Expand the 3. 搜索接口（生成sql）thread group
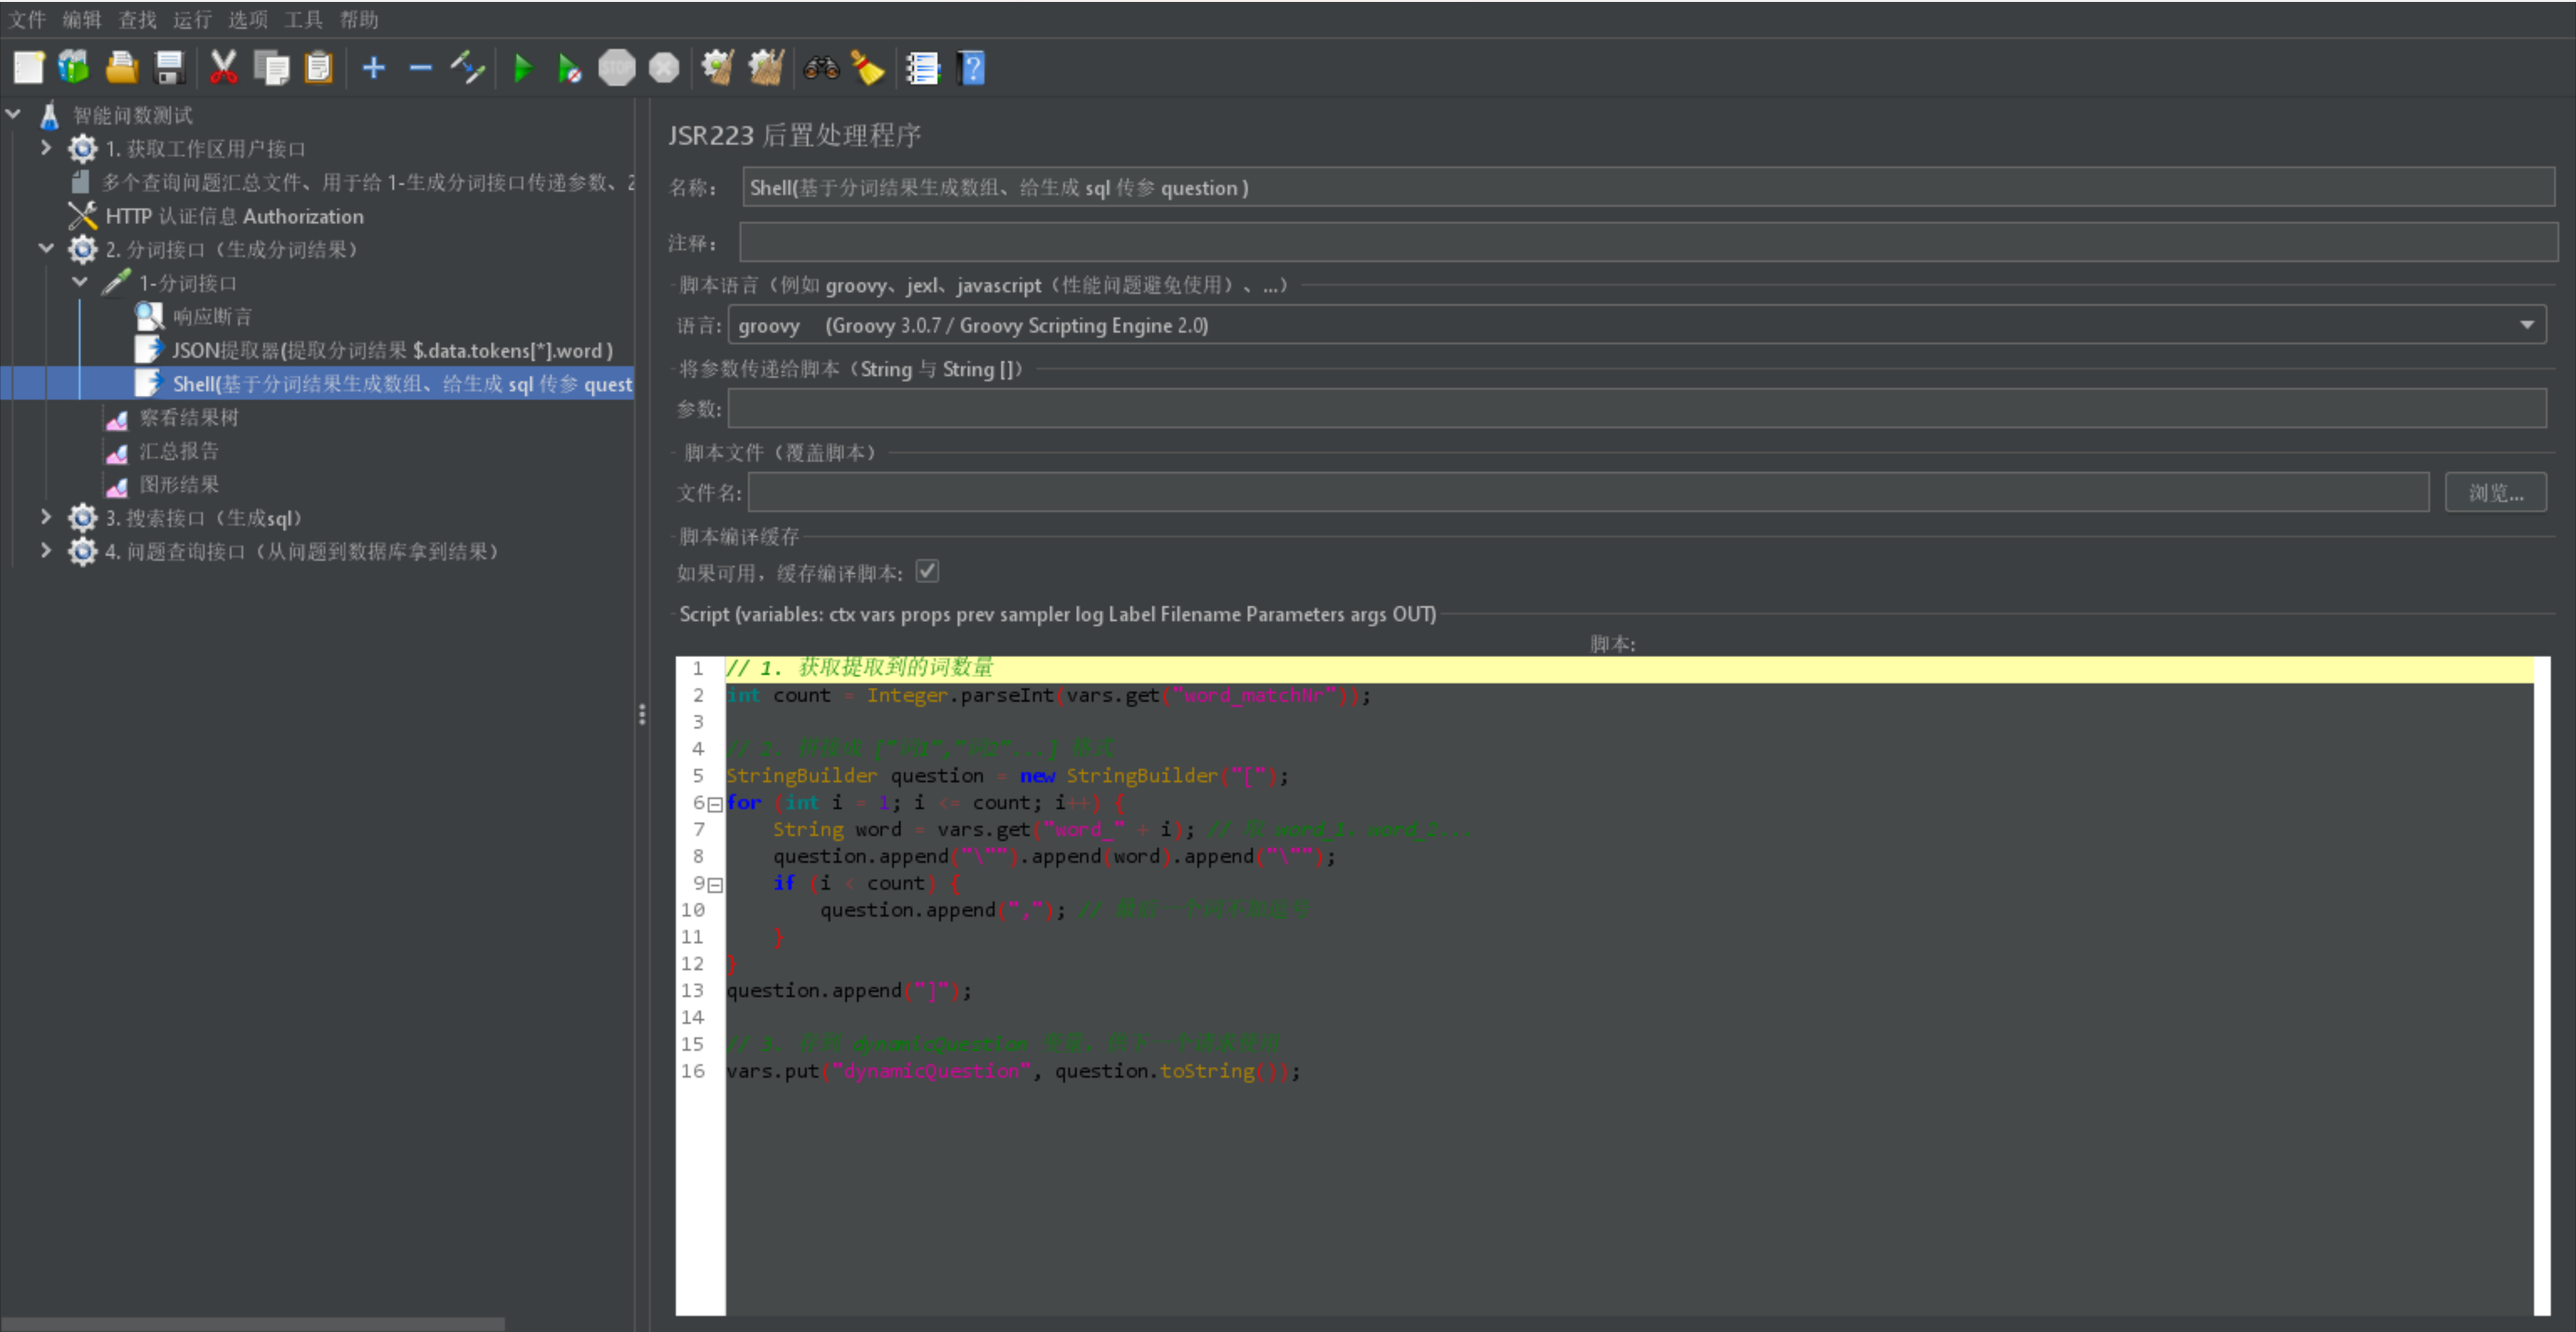The width and height of the screenshot is (2576, 1332). click(46, 517)
